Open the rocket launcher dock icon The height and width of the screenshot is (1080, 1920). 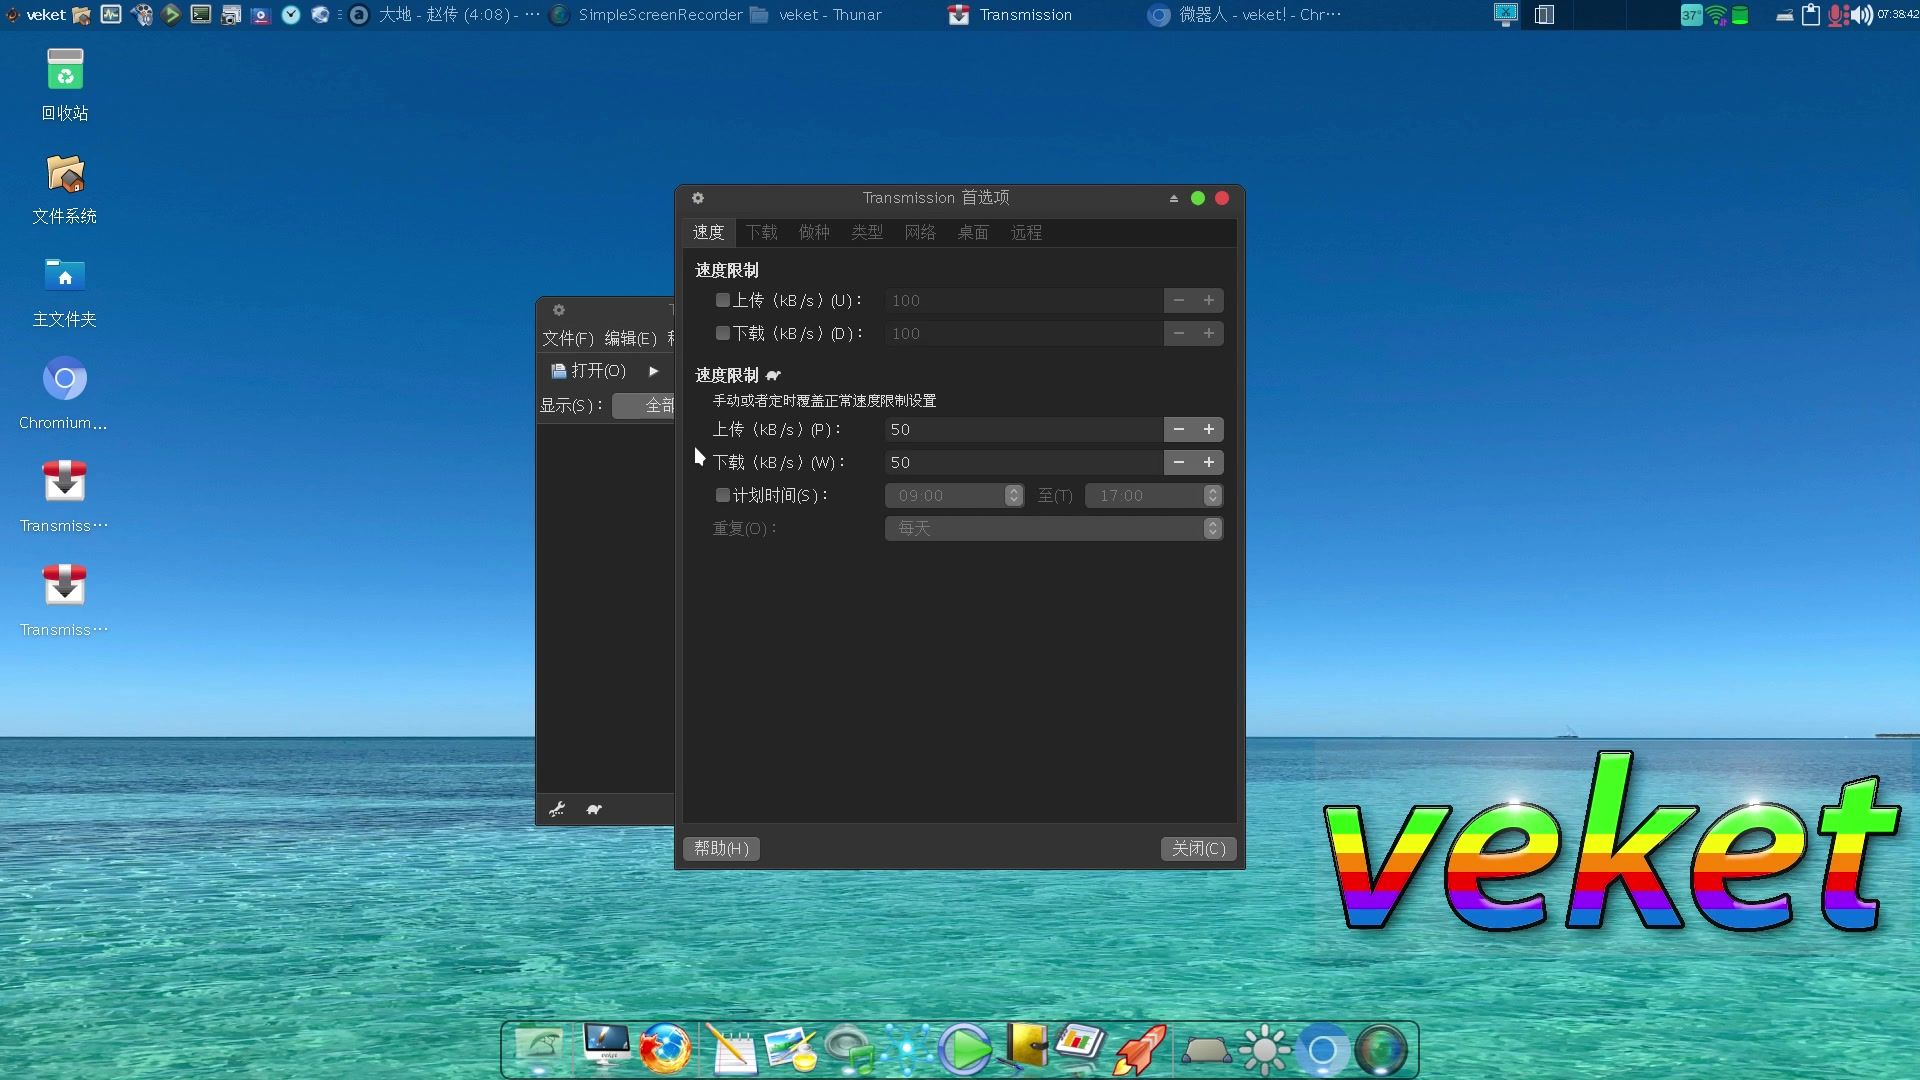click(x=1140, y=1049)
